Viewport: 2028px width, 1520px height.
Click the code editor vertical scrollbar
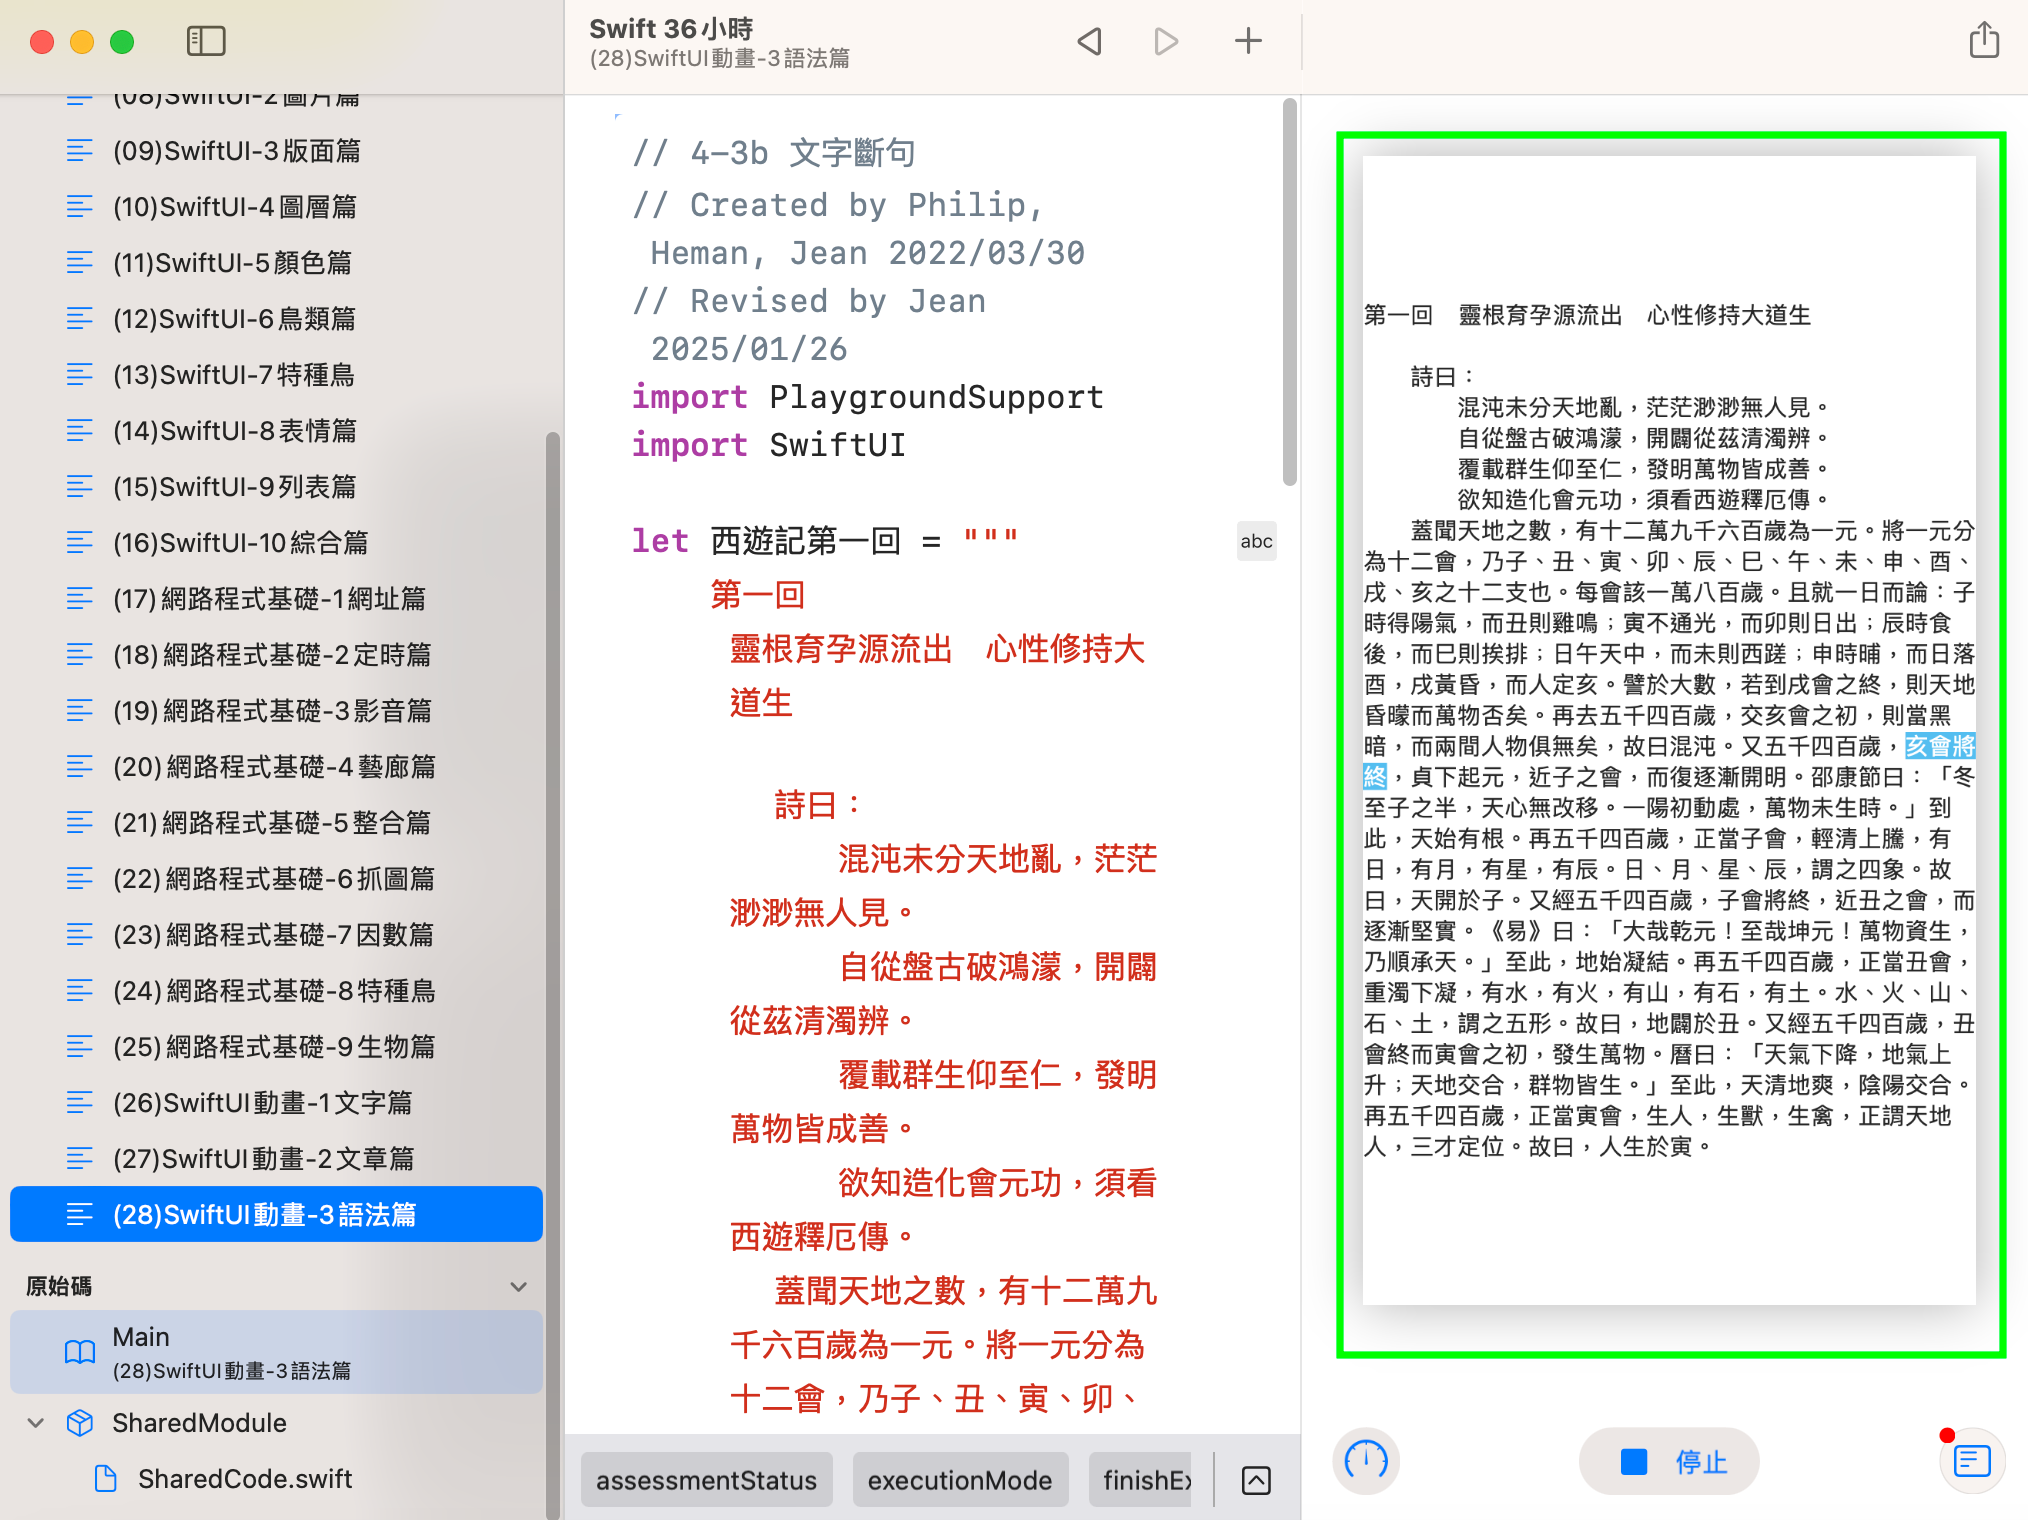coord(1290,290)
